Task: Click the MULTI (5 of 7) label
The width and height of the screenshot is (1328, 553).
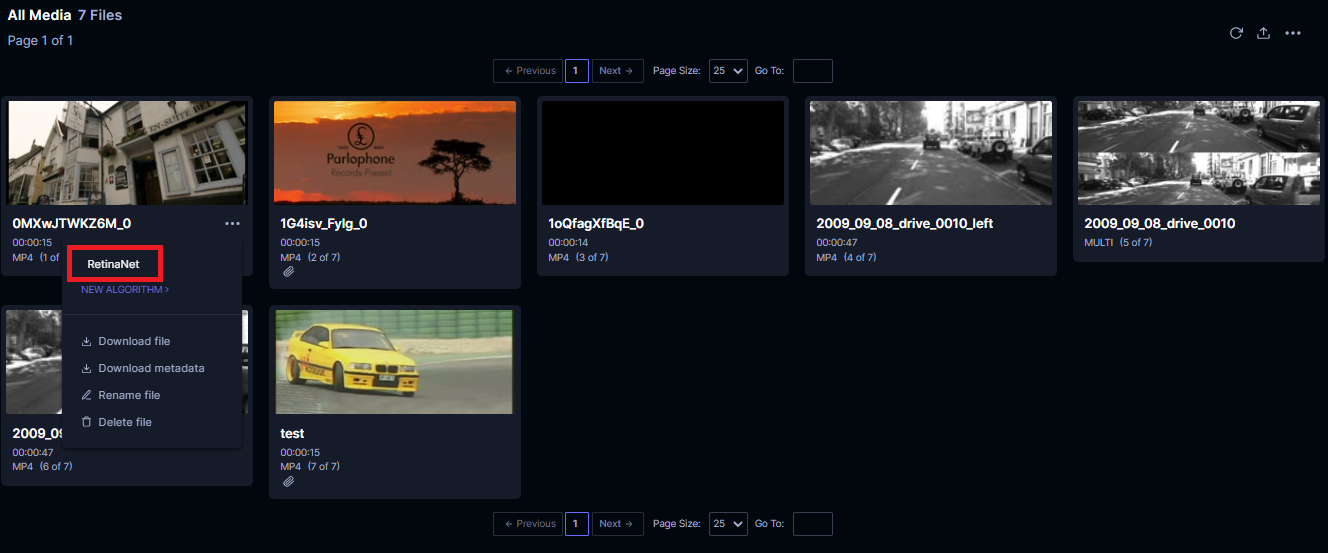Action: 1118,243
